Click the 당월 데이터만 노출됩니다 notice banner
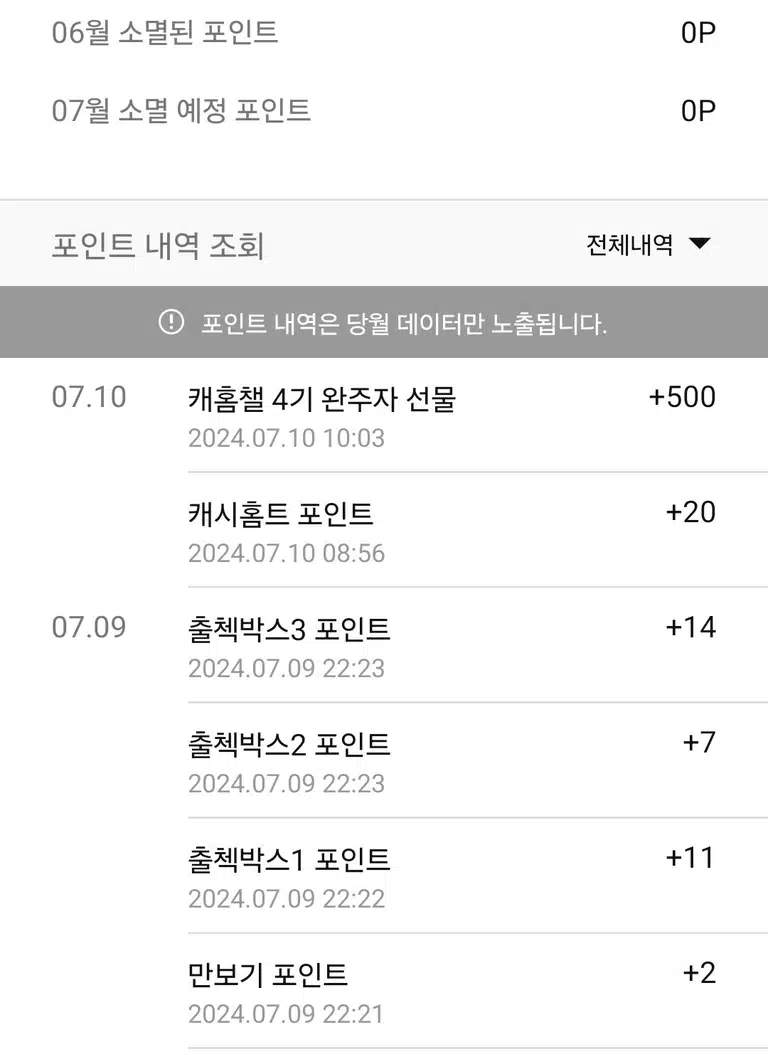 [x=384, y=322]
